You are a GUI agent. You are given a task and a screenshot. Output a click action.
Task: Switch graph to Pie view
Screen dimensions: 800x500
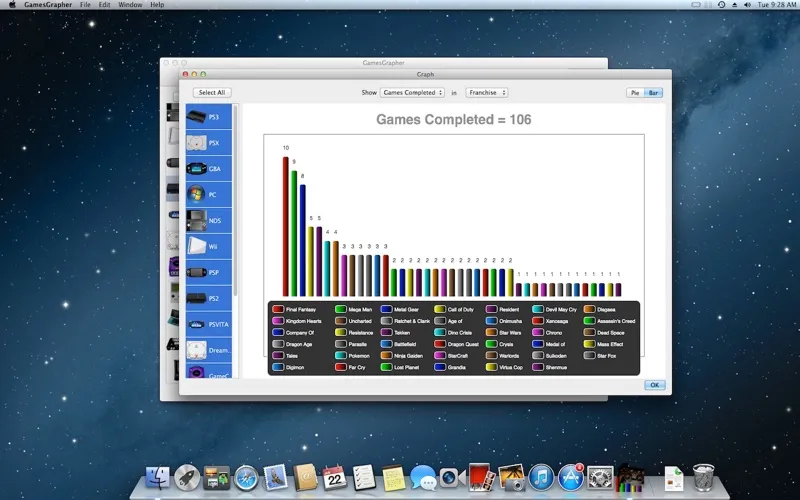pyautogui.click(x=635, y=93)
